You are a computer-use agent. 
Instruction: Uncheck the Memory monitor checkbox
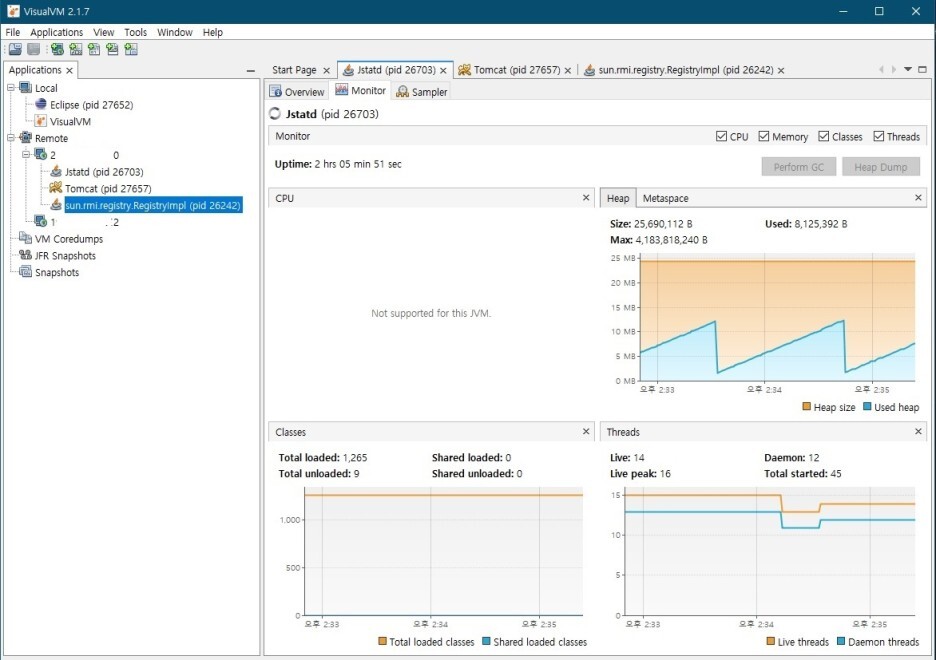763,136
